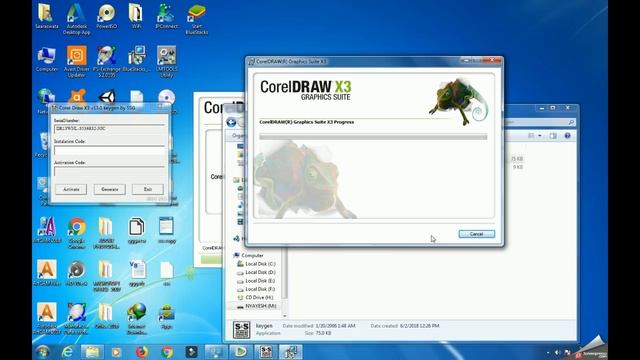Open the Computer desktop icon
This screenshot has height=360, width=640.
point(47,60)
